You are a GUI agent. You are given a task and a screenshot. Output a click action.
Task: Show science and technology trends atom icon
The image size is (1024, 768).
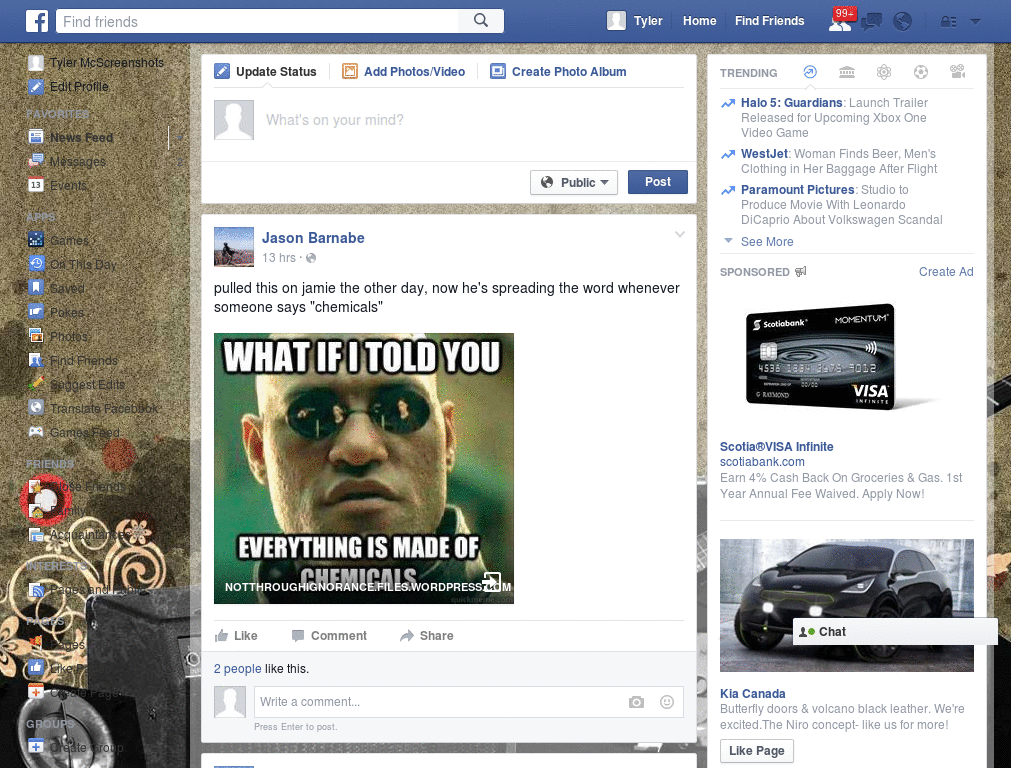pos(884,72)
